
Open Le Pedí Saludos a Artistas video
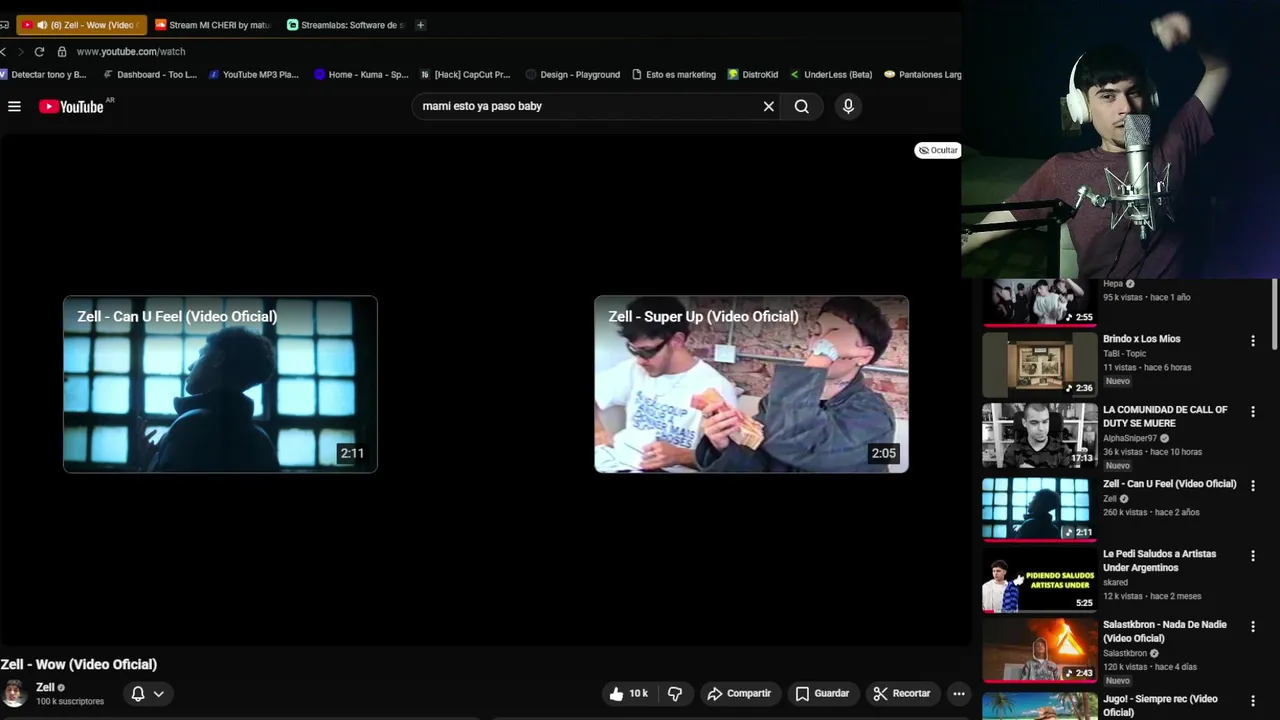1160,561
